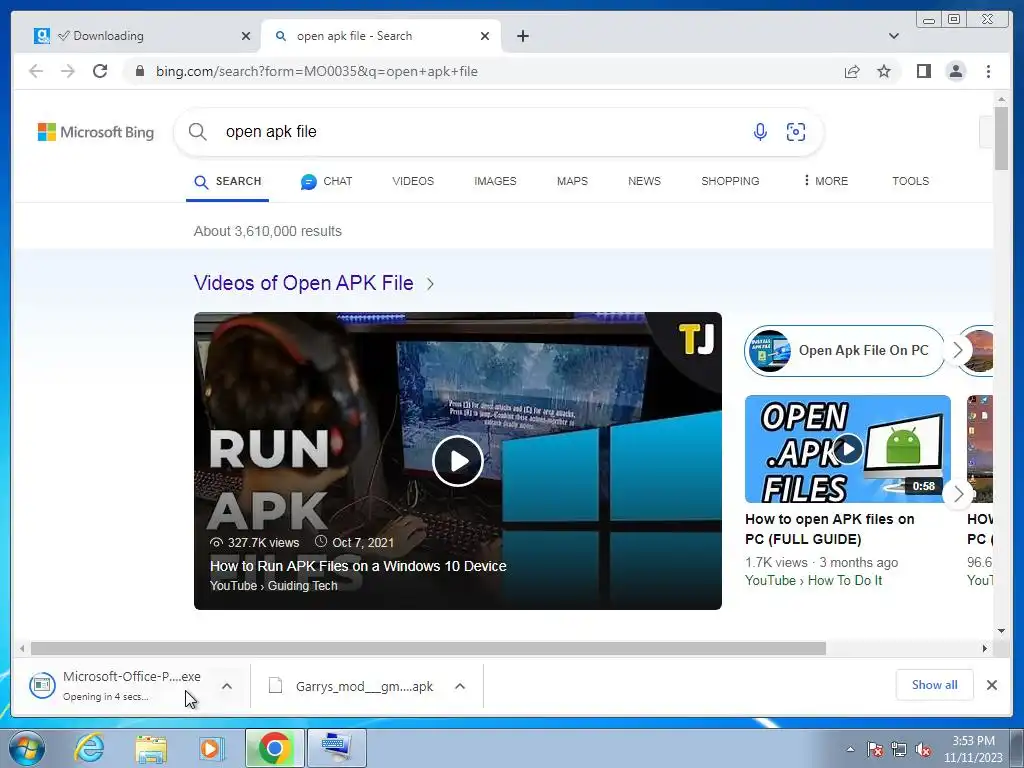Open Windows Explorer from the taskbar
1024x768 pixels.
(151, 748)
